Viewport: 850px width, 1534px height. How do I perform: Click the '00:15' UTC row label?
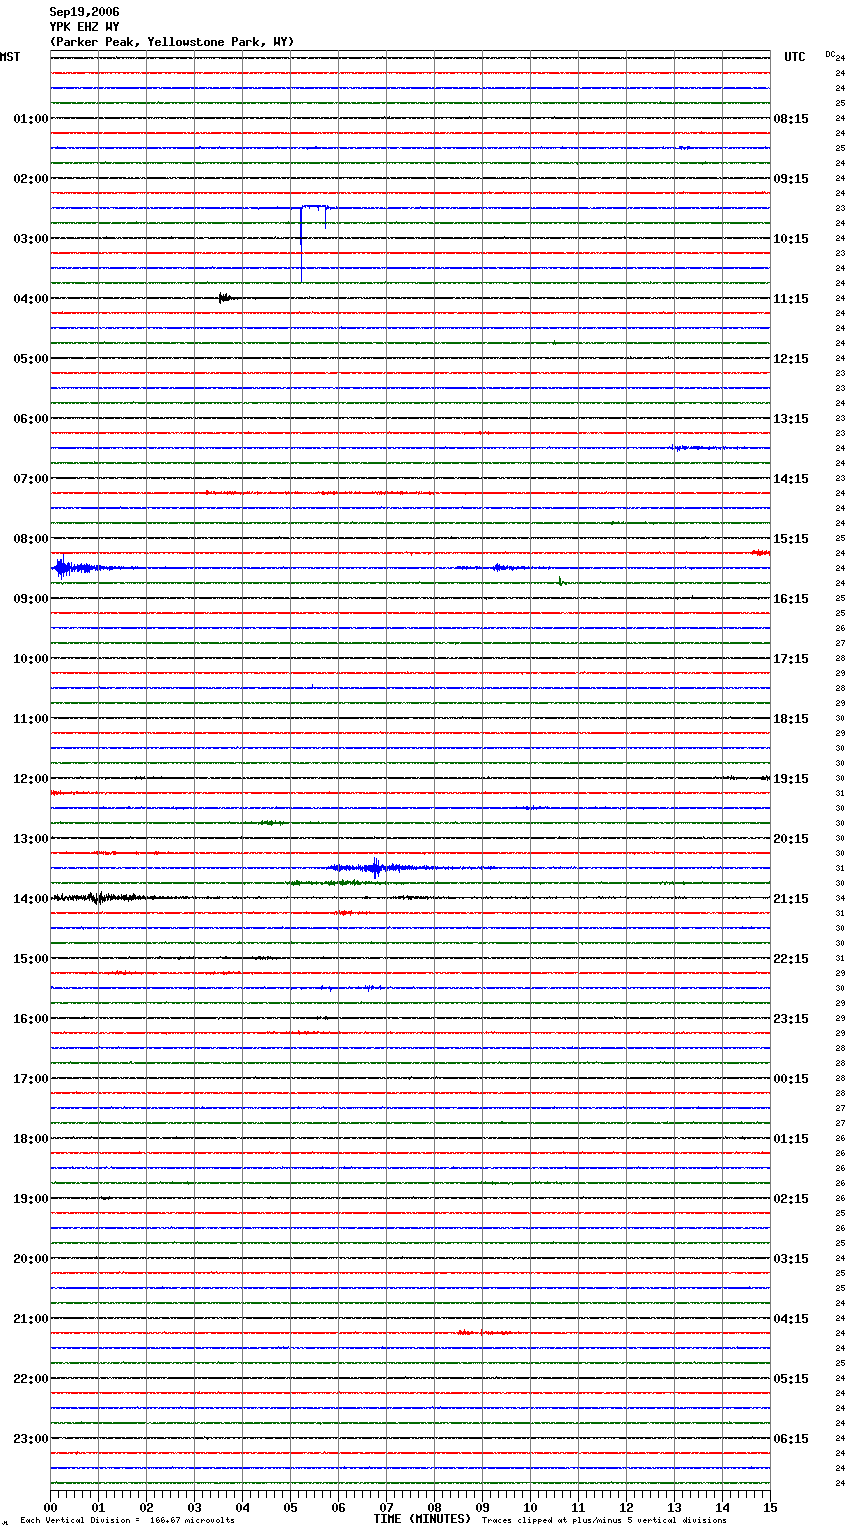[791, 1079]
